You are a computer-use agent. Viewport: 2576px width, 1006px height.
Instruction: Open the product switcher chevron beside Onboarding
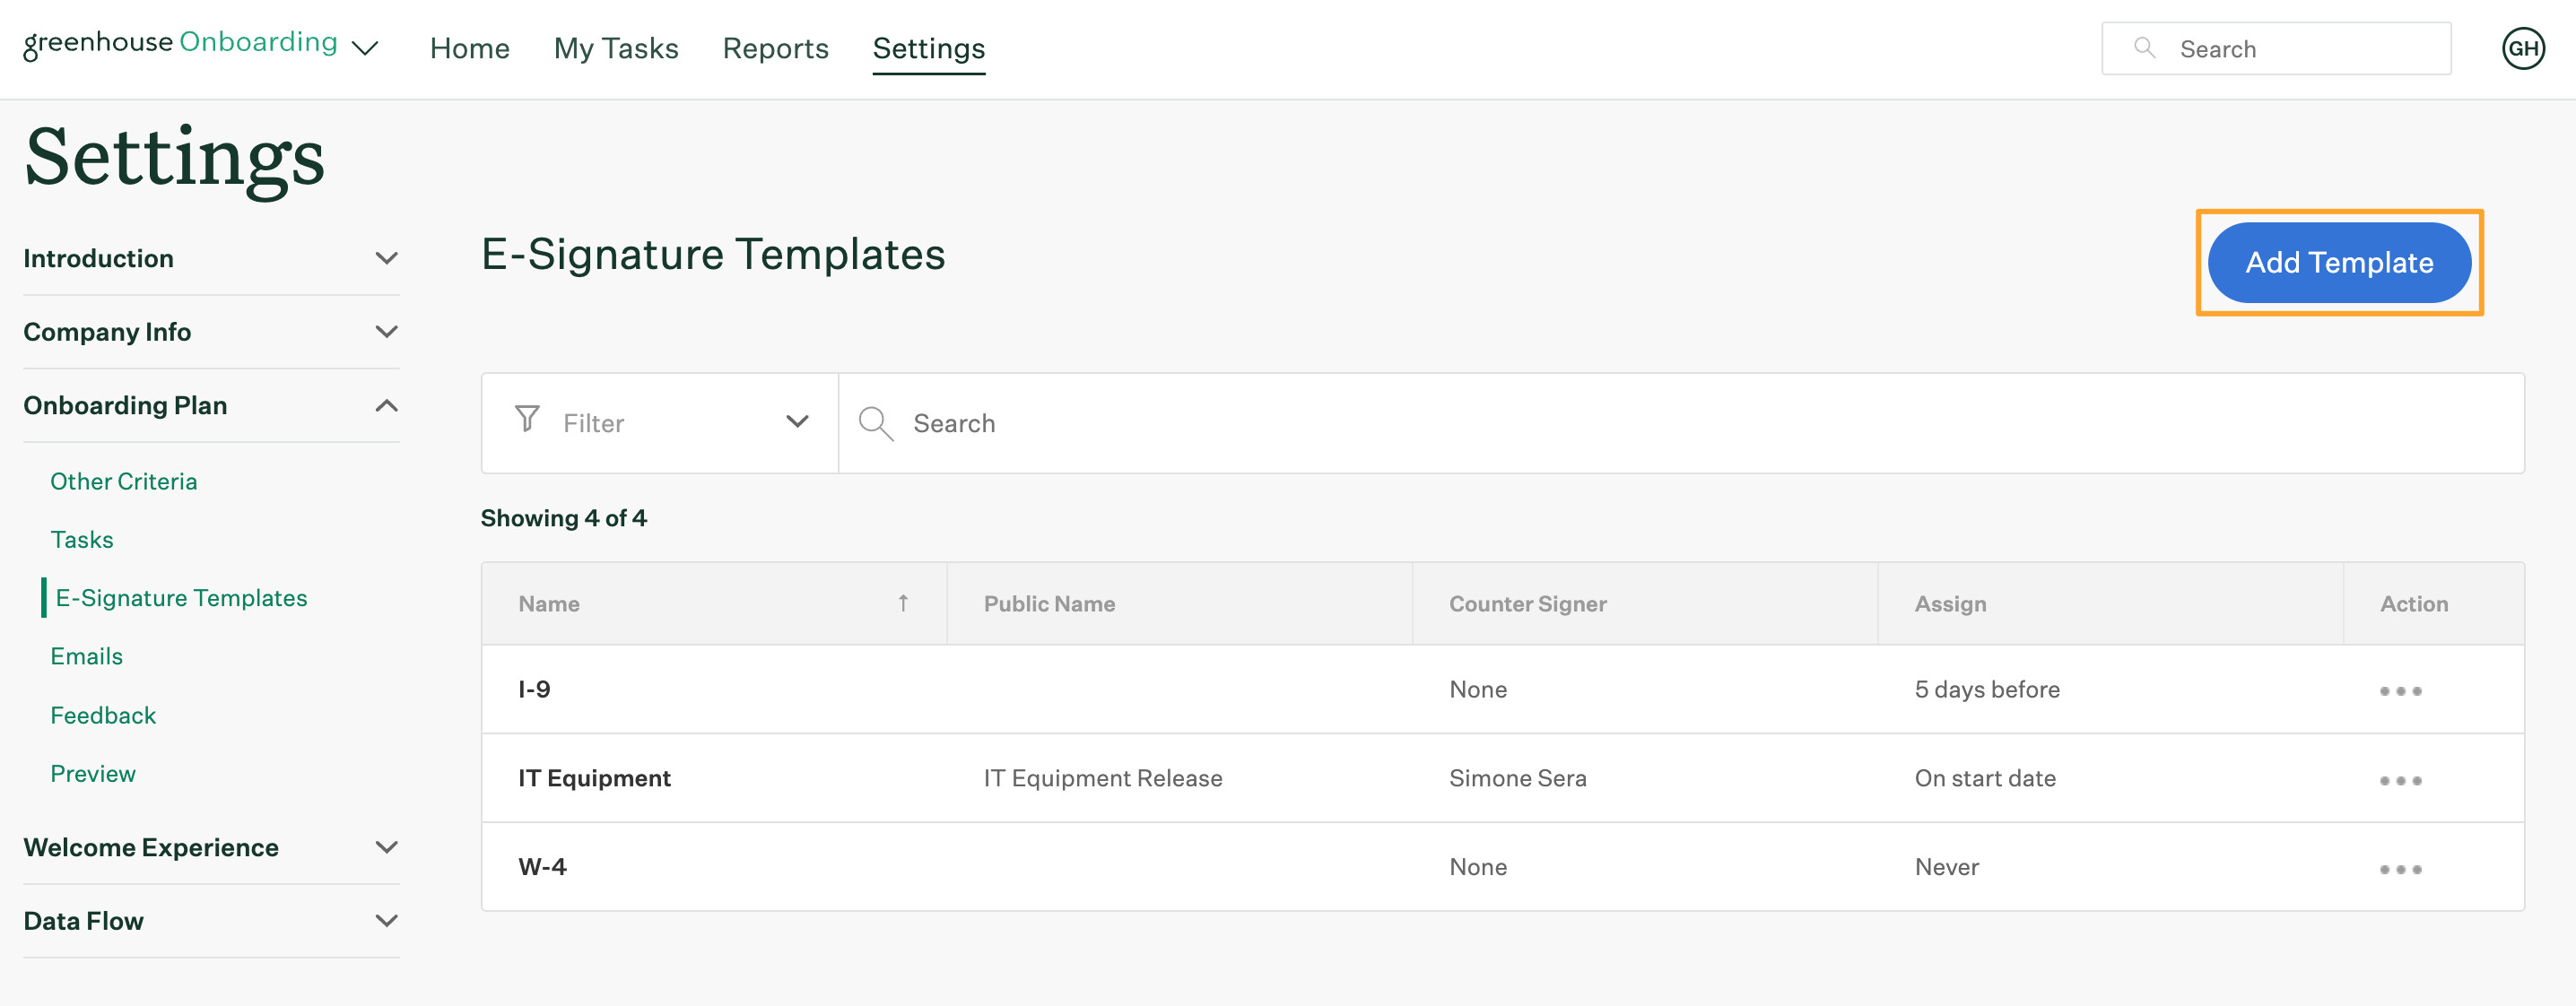pyautogui.click(x=366, y=48)
